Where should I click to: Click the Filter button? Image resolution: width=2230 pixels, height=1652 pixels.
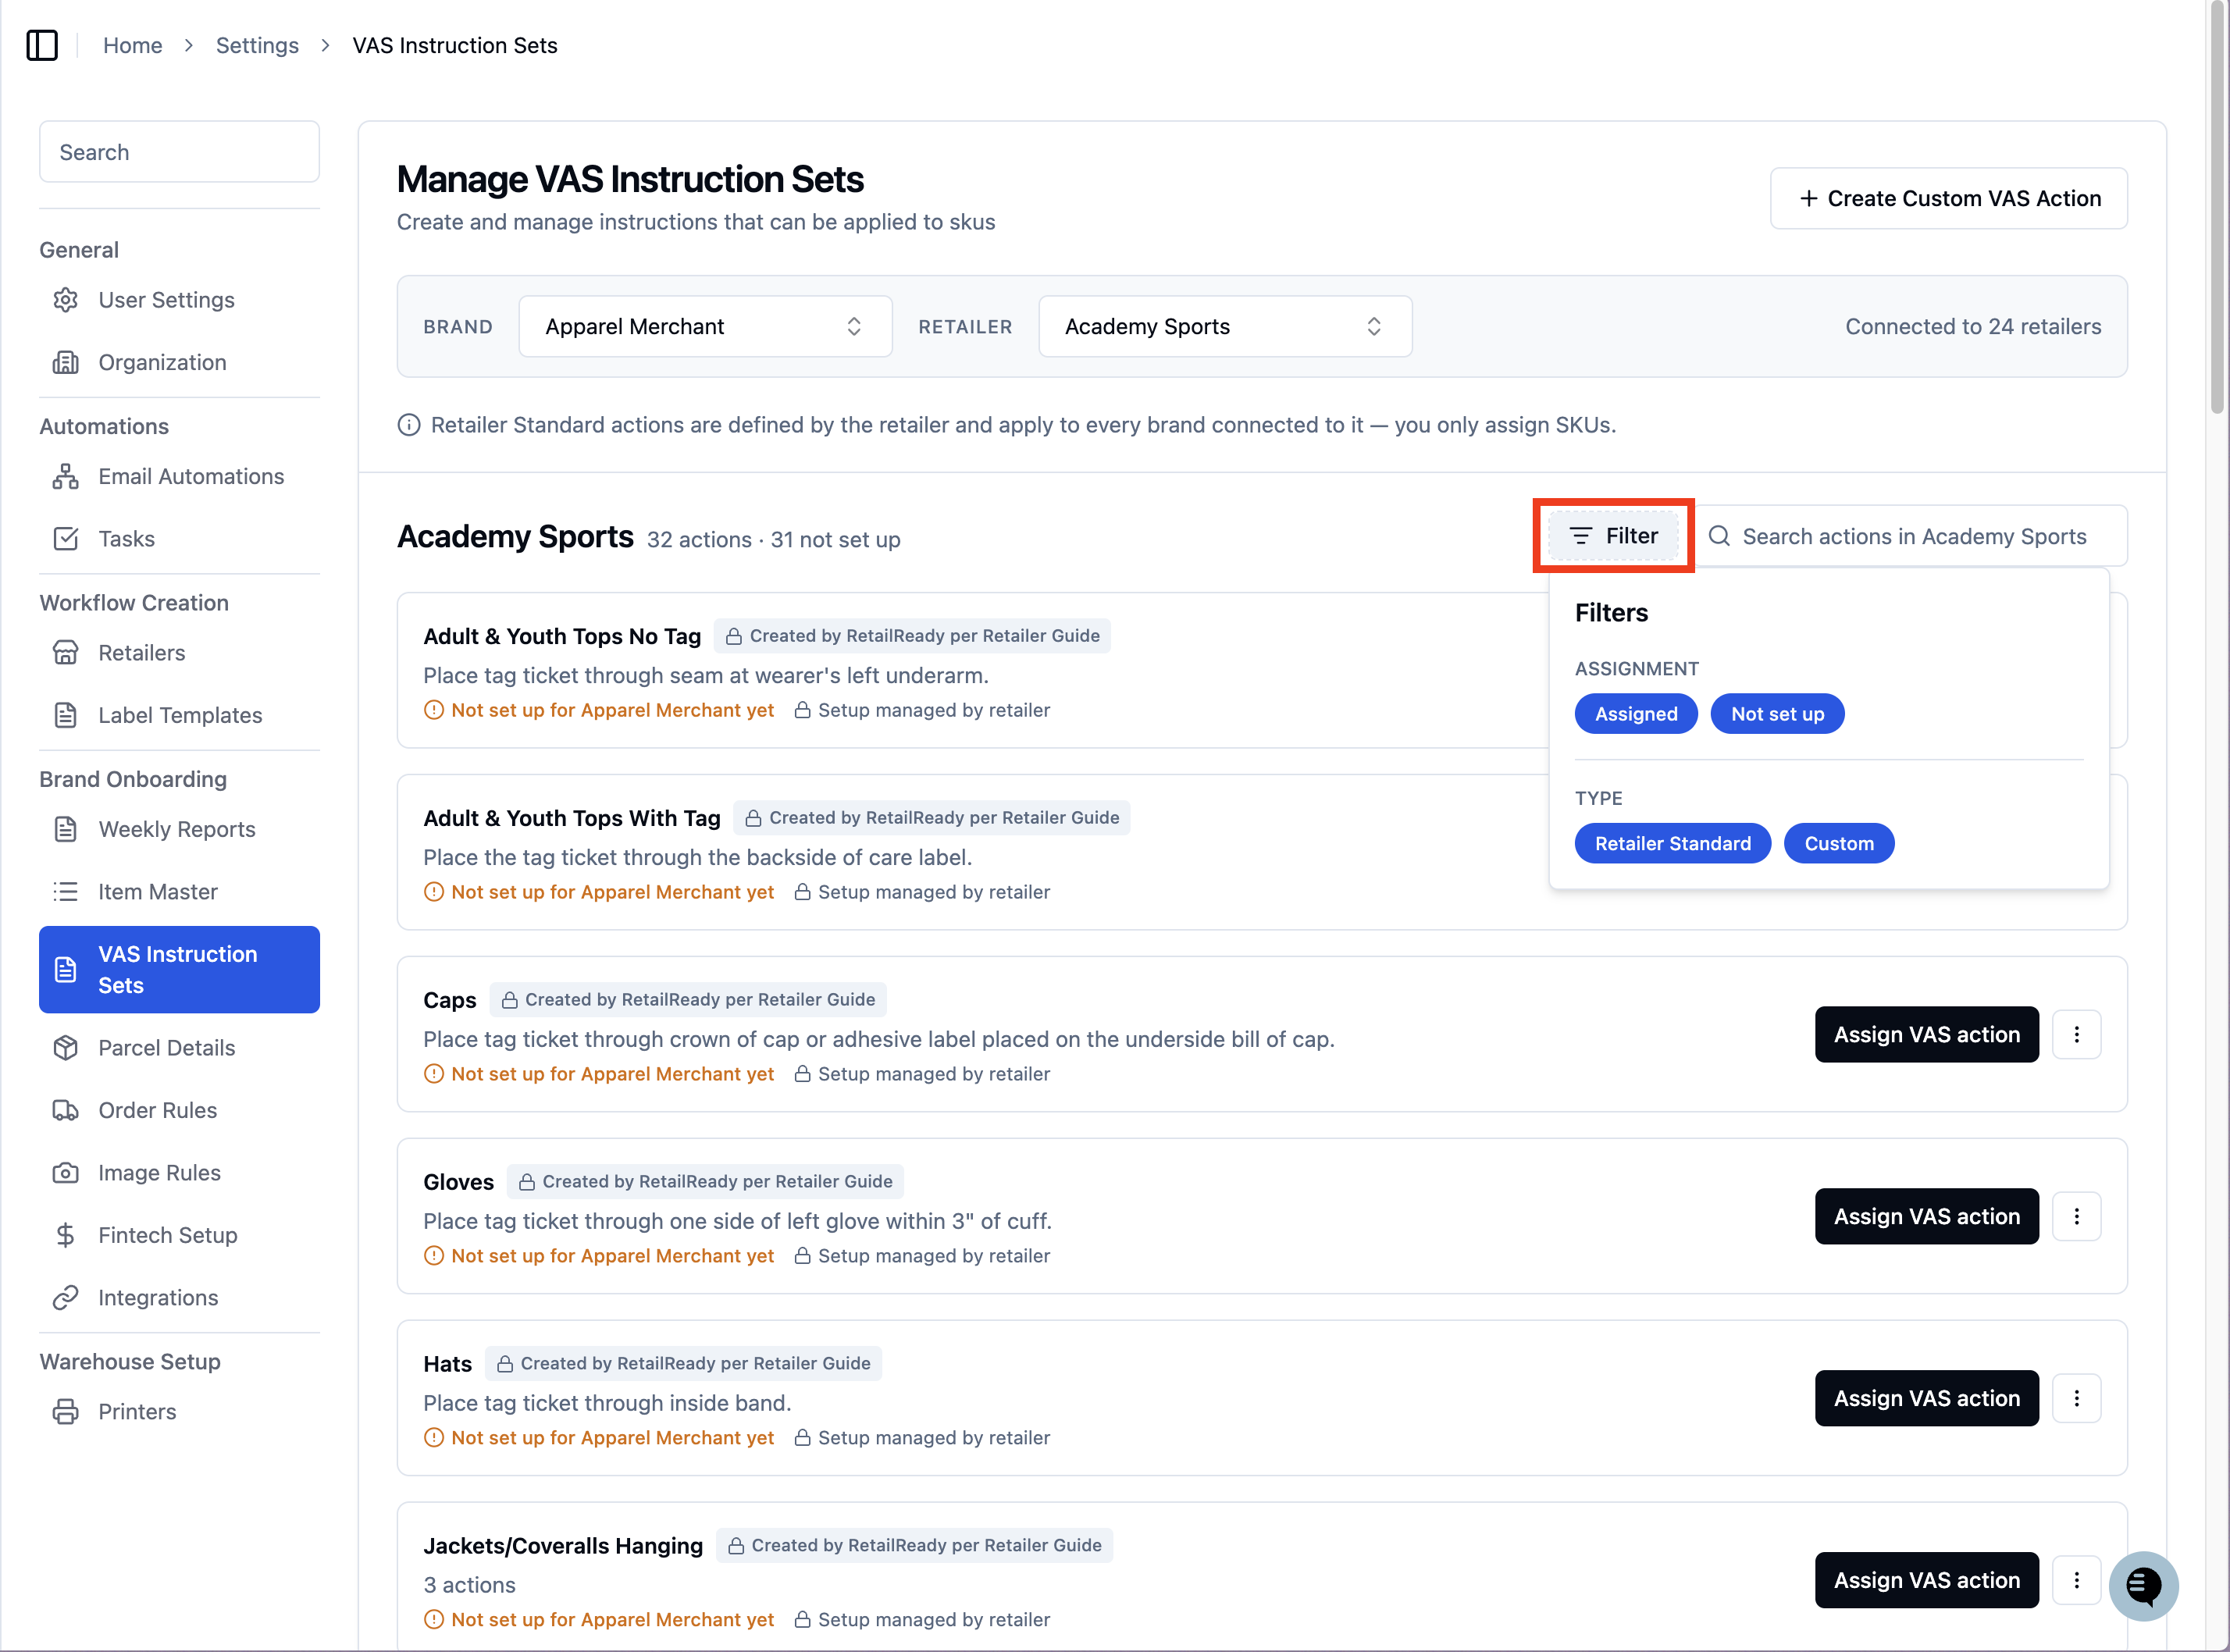pyautogui.click(x=1613, y=536)
